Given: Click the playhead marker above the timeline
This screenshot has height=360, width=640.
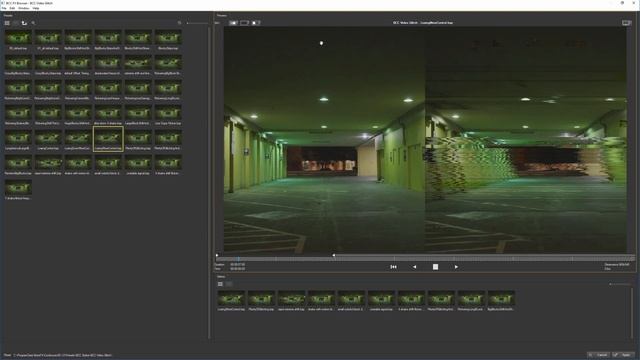Looking at the screenshot, I should tap(334, 256).
